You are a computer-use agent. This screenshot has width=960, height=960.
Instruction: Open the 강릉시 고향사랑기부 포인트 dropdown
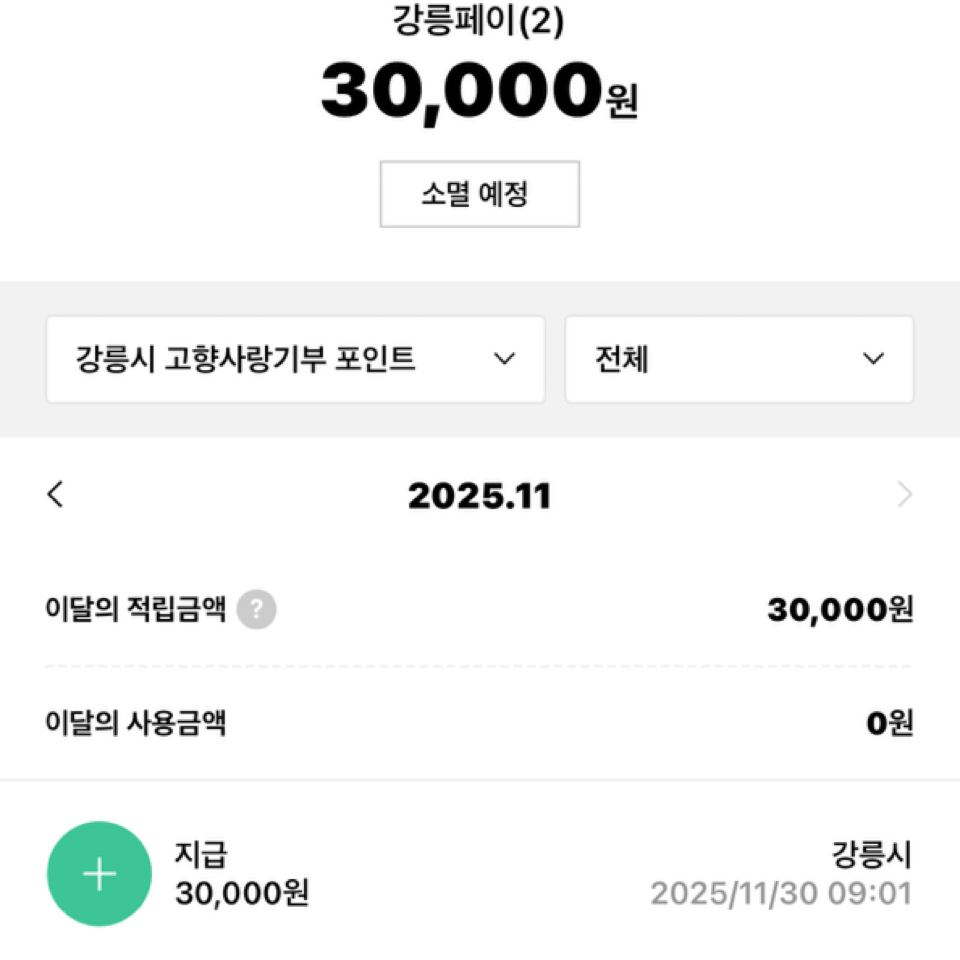[x=294, y=360]
